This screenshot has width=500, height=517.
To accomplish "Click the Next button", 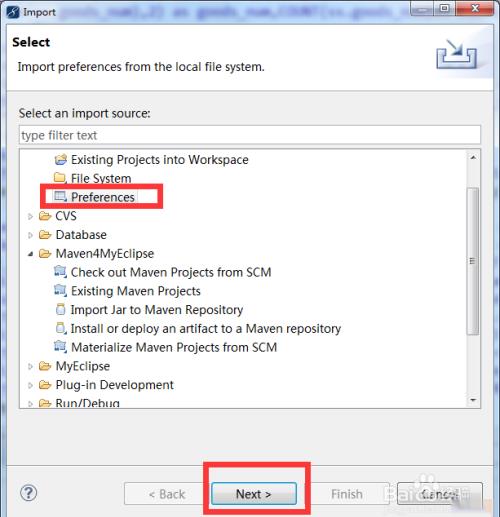I will tap(254, 494).
